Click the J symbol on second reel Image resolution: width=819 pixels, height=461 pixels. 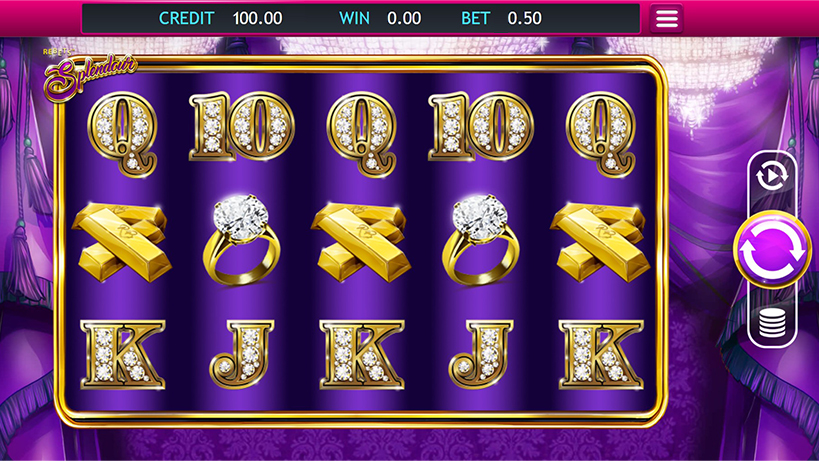coord(242,354)
